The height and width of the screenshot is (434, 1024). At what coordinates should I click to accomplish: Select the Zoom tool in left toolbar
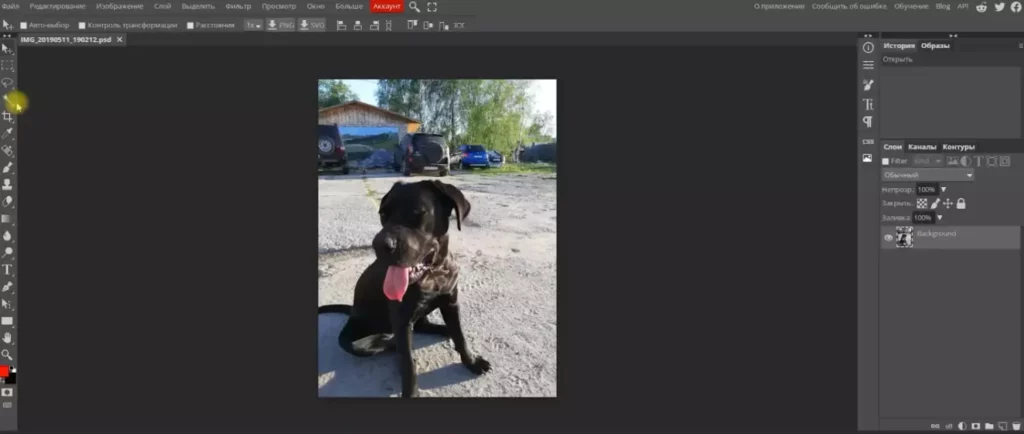7,354
